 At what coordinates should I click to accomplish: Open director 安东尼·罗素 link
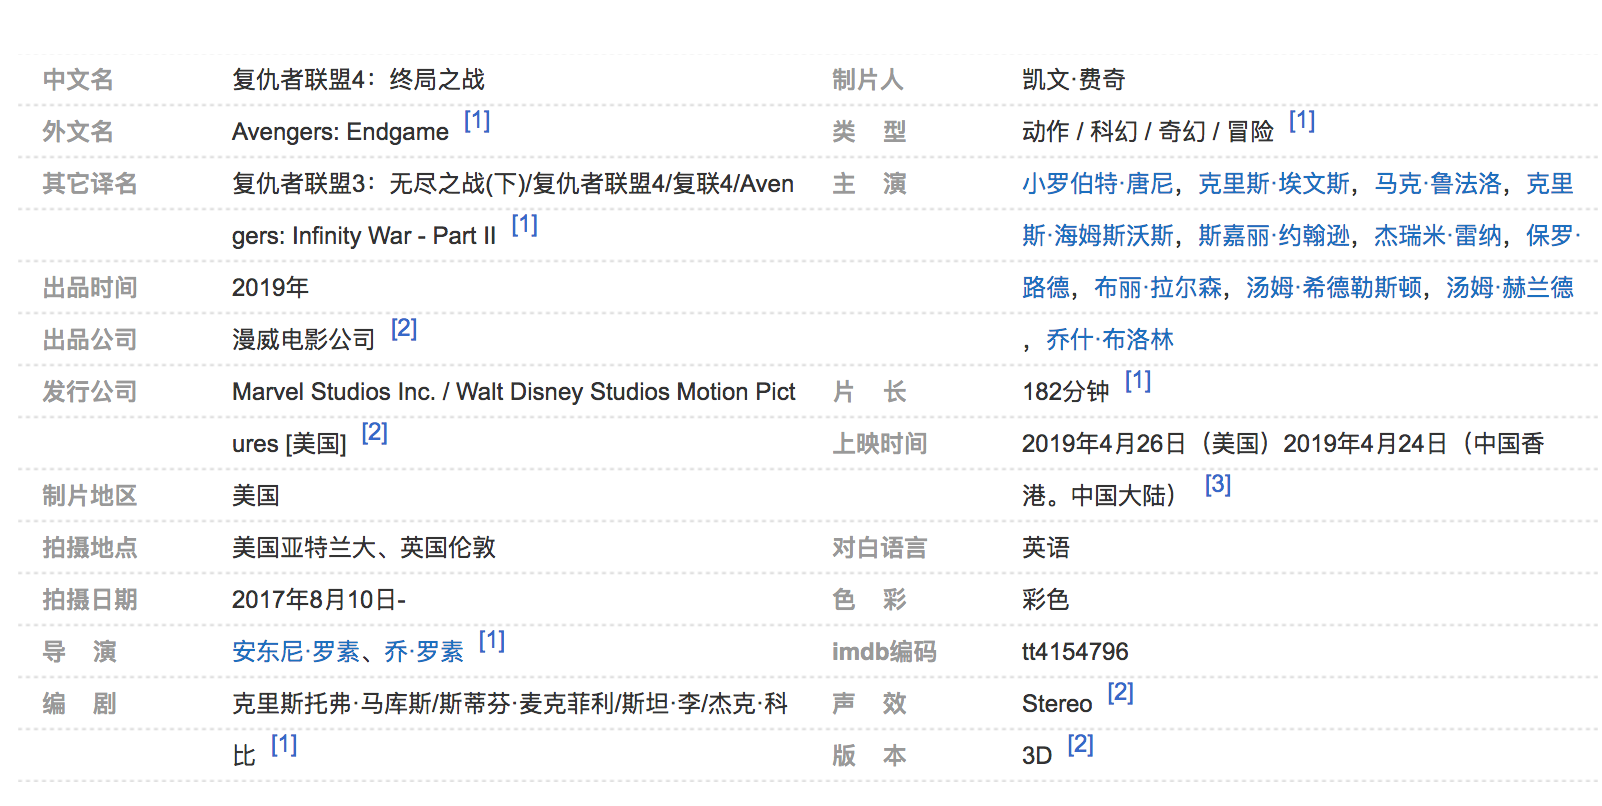click(296, 652)
